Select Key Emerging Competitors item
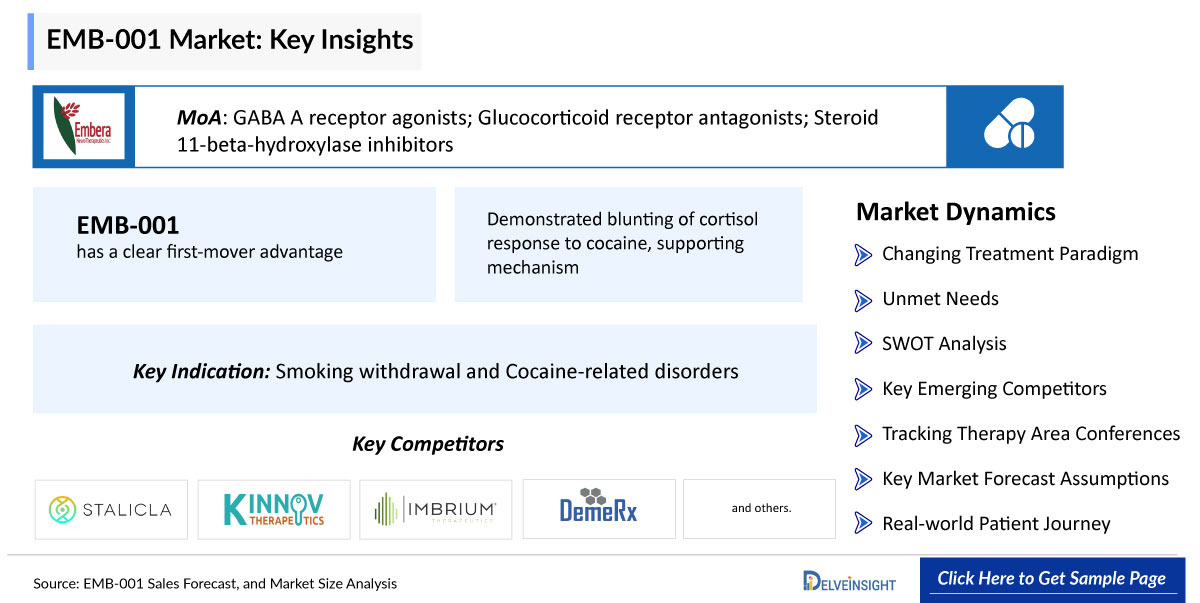1200x603 pixels. pos(994,389)
